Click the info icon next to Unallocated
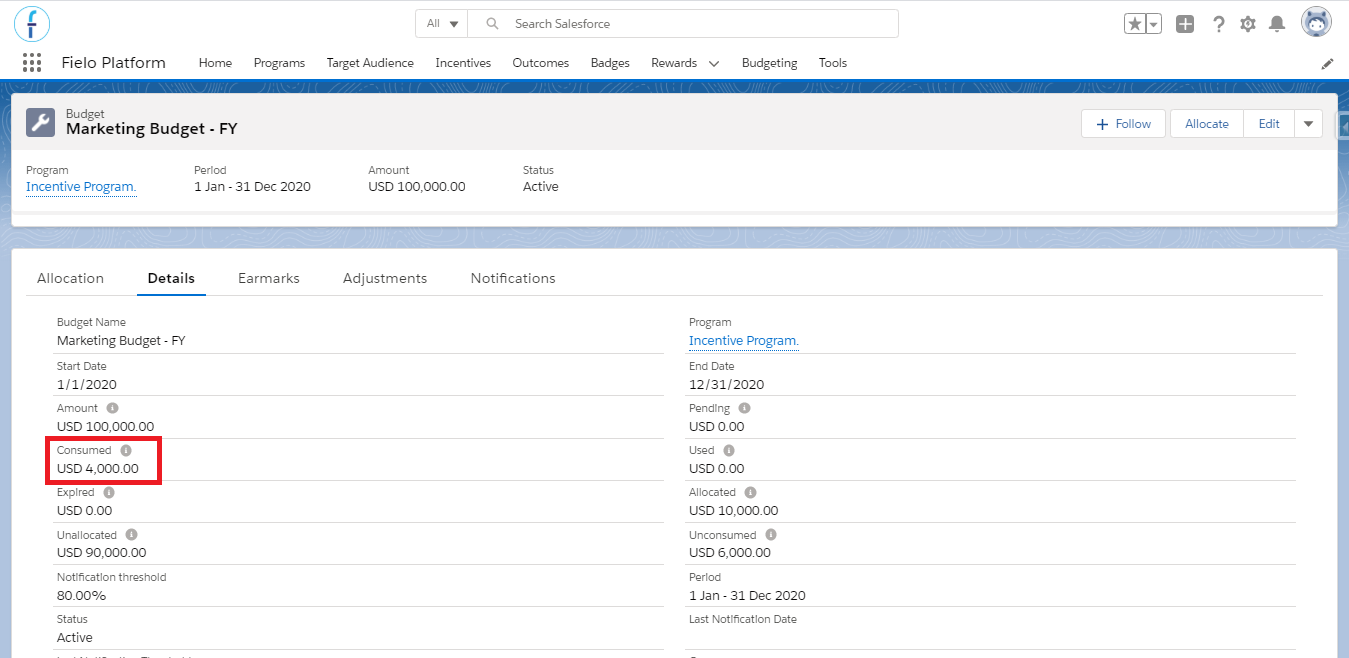 coord(131,535)
